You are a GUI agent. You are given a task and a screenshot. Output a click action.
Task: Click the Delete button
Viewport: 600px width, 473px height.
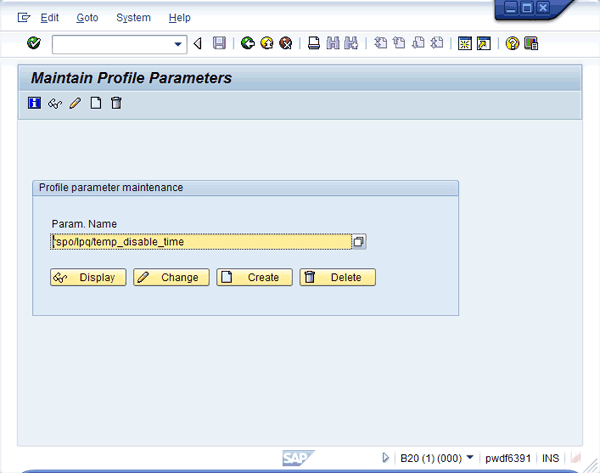[338, 277]
